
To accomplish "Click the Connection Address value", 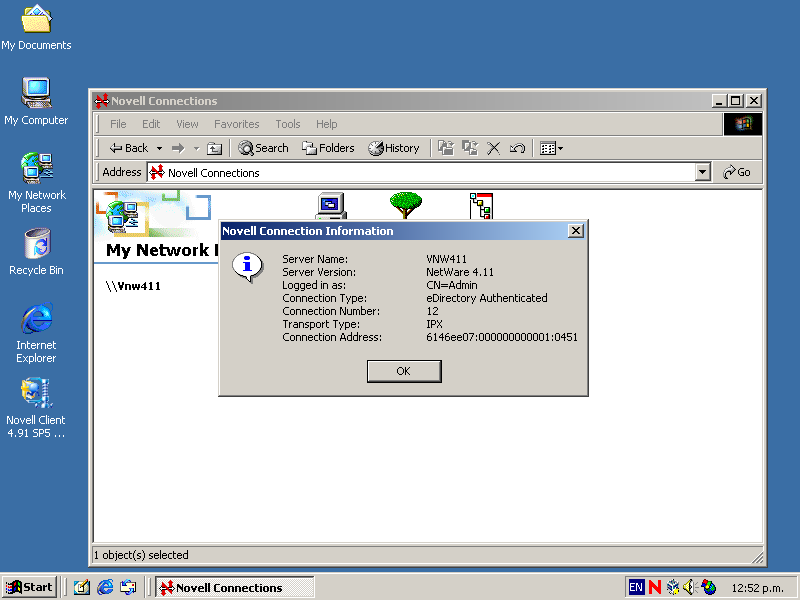I will click(502, 337).
